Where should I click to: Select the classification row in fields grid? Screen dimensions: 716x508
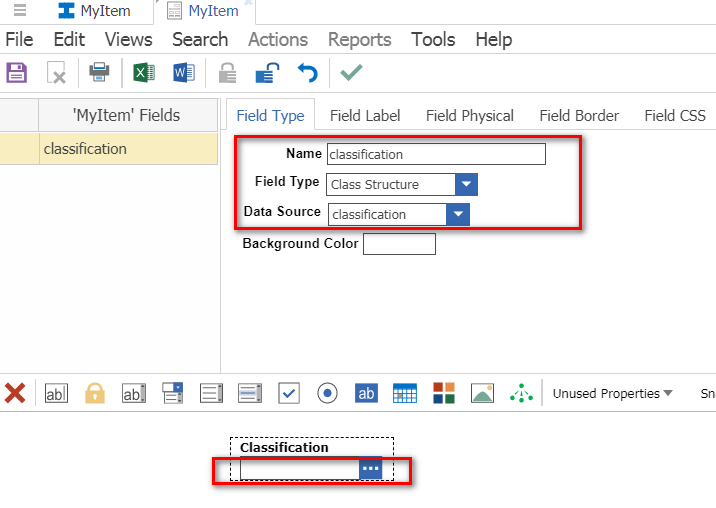(x=109, y=148)
